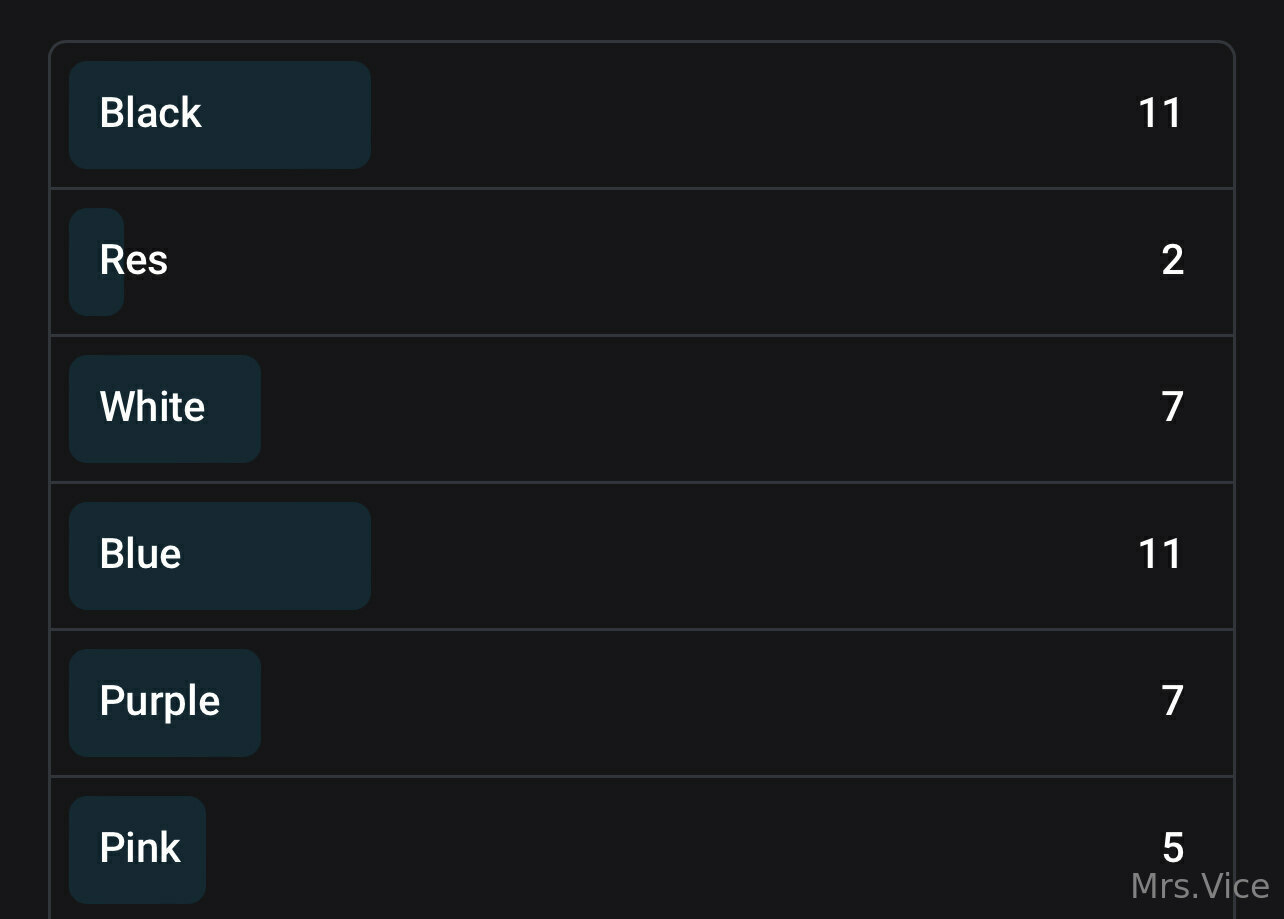Image resolution: width=1284 pixels, height=919 pixels.
Task: Click the vote count 11 for Black
Action: pyautogui.click(x=1160, y=113)
